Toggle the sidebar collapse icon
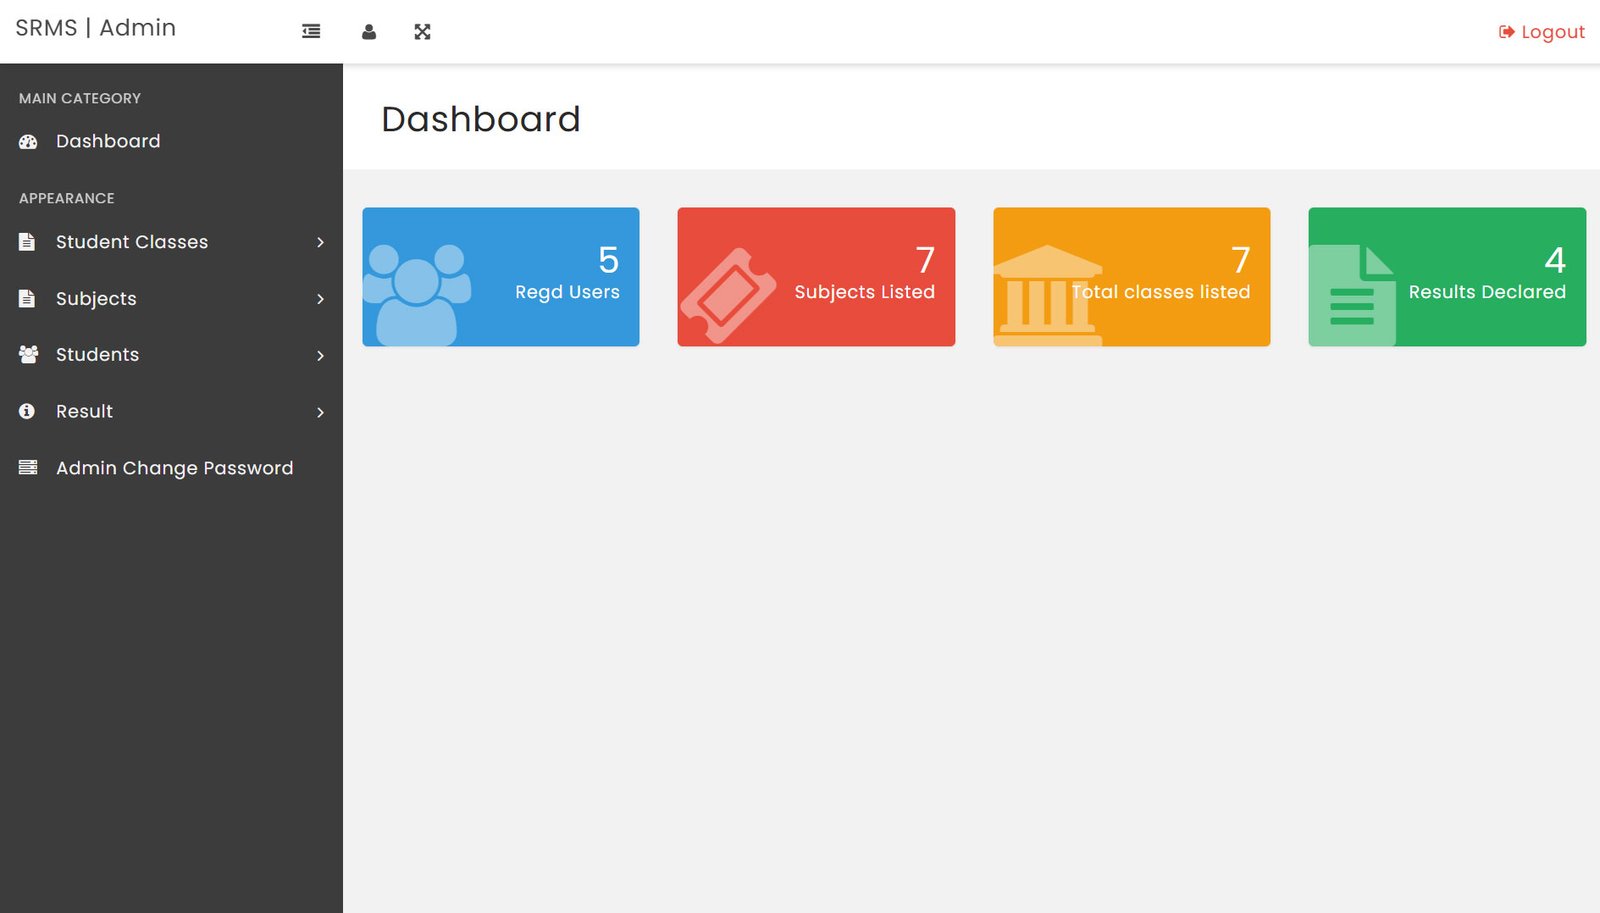Screen dimensions: 1600x913 pos(311,32)
